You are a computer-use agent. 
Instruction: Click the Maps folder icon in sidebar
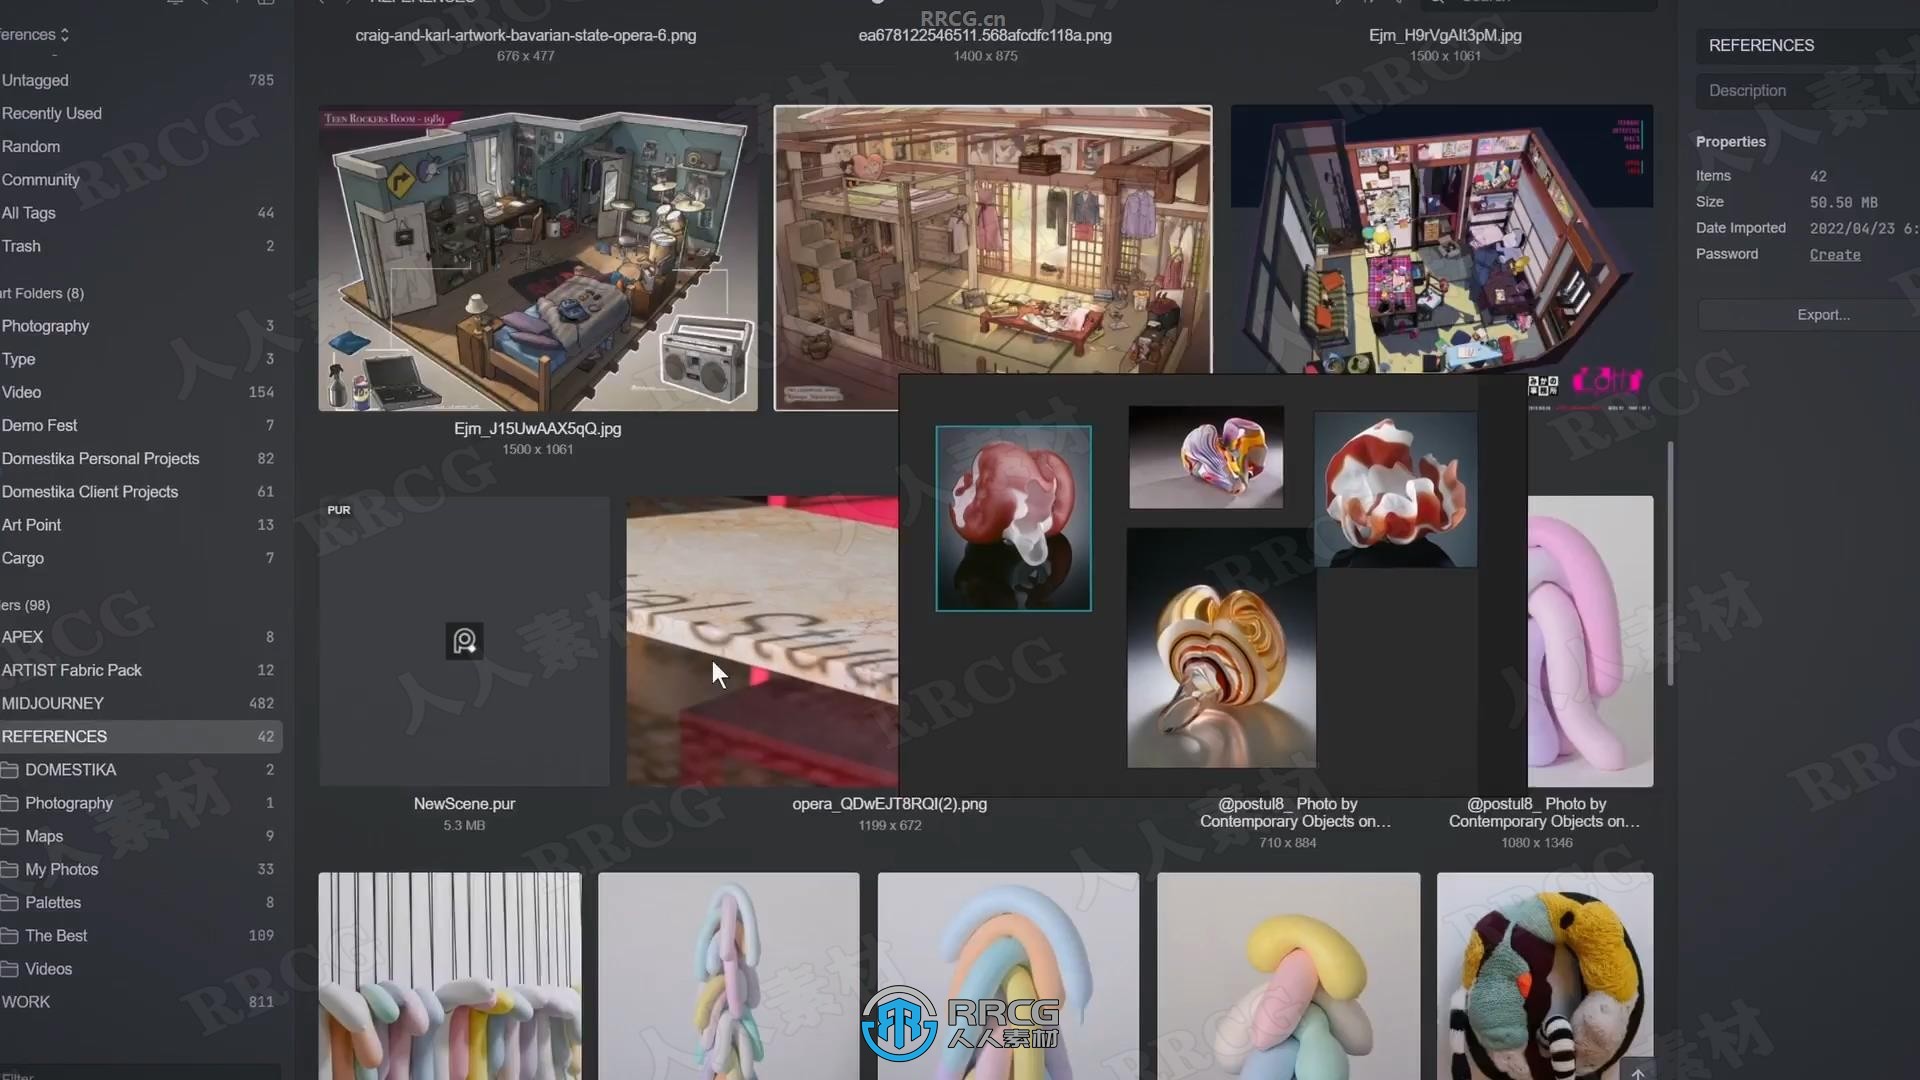click(x=10, y=836)
